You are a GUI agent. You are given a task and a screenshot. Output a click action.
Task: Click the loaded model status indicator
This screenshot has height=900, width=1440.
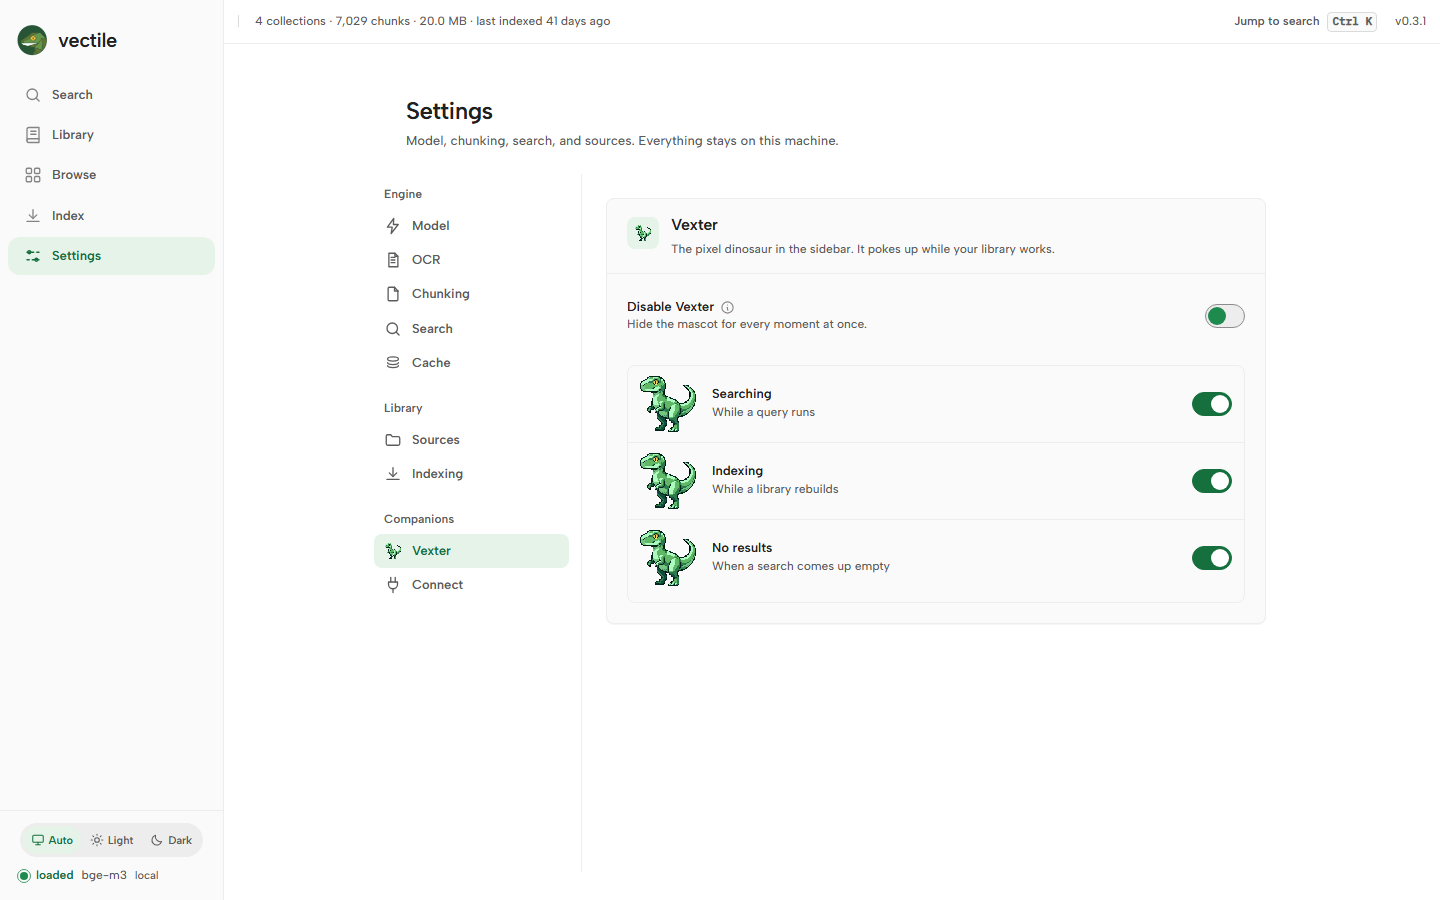[46, 876]
